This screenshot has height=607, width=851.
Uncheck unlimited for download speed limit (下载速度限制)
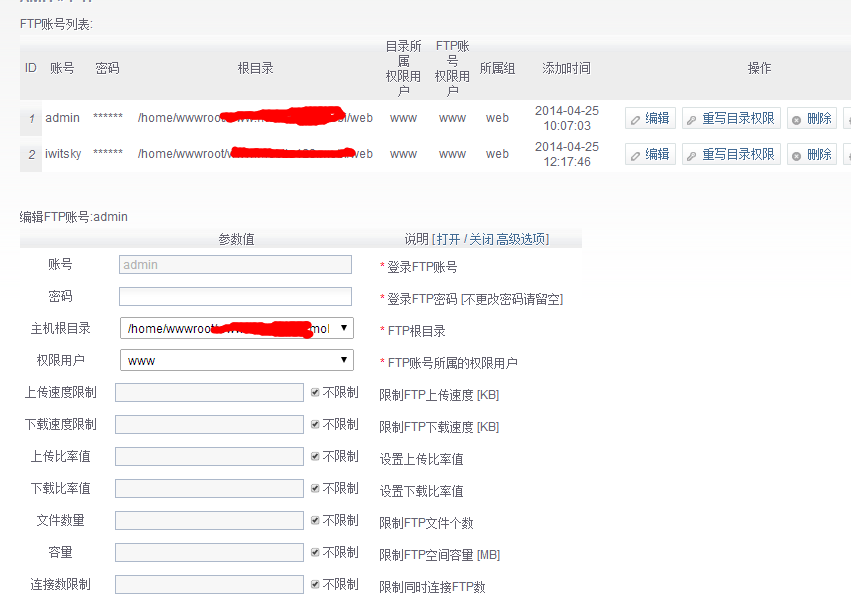point(316,425)
